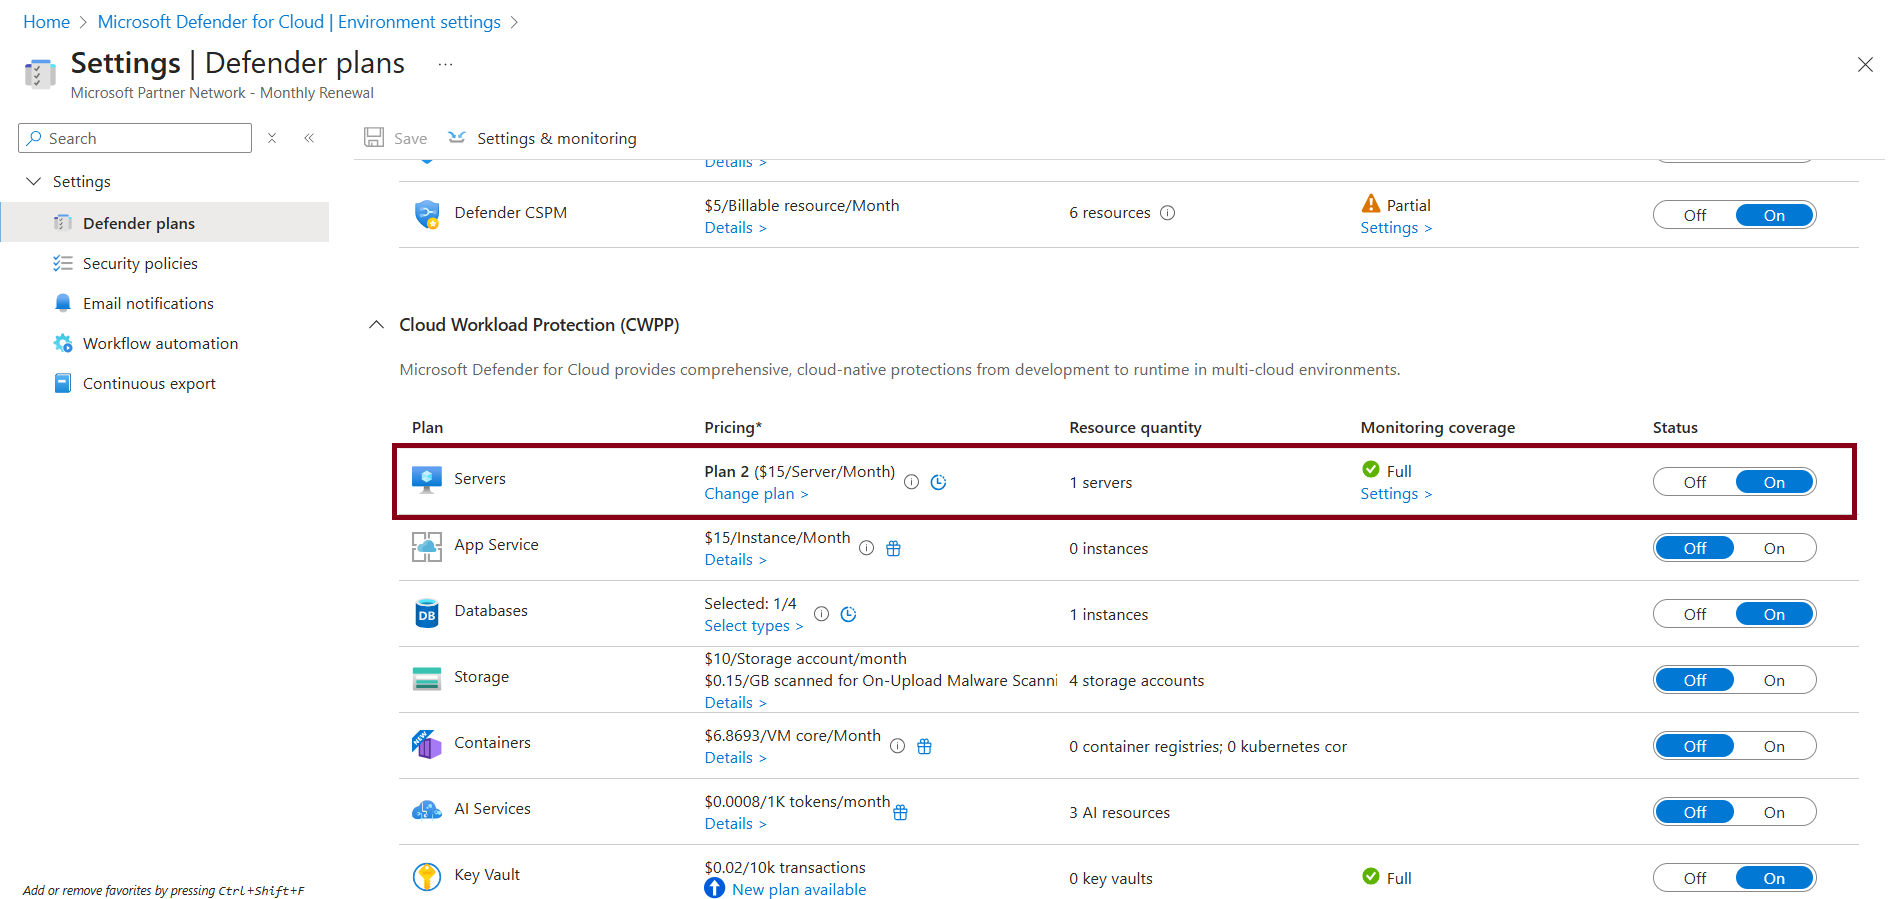The width and height of the screenshot is (1892, 899).
Task: Click the '3 AI resources' quantity text
Action: (x=1119, y=812)
